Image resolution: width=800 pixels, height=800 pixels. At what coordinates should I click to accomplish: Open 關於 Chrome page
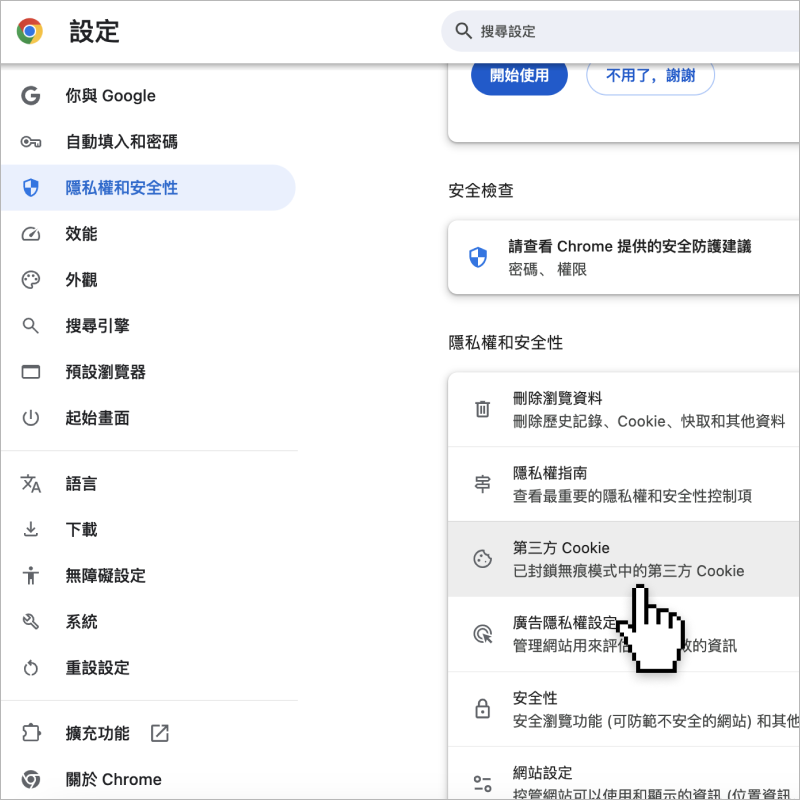pos(148,779)
